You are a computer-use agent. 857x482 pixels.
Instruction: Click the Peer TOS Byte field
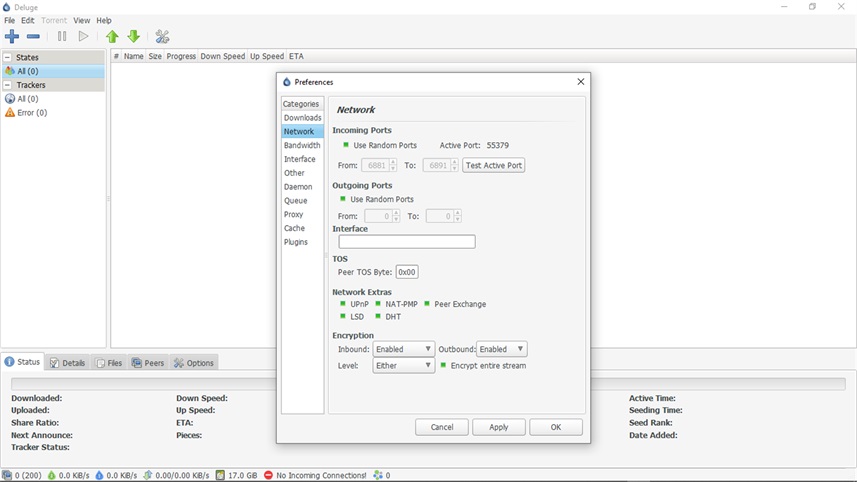(407, 272)
